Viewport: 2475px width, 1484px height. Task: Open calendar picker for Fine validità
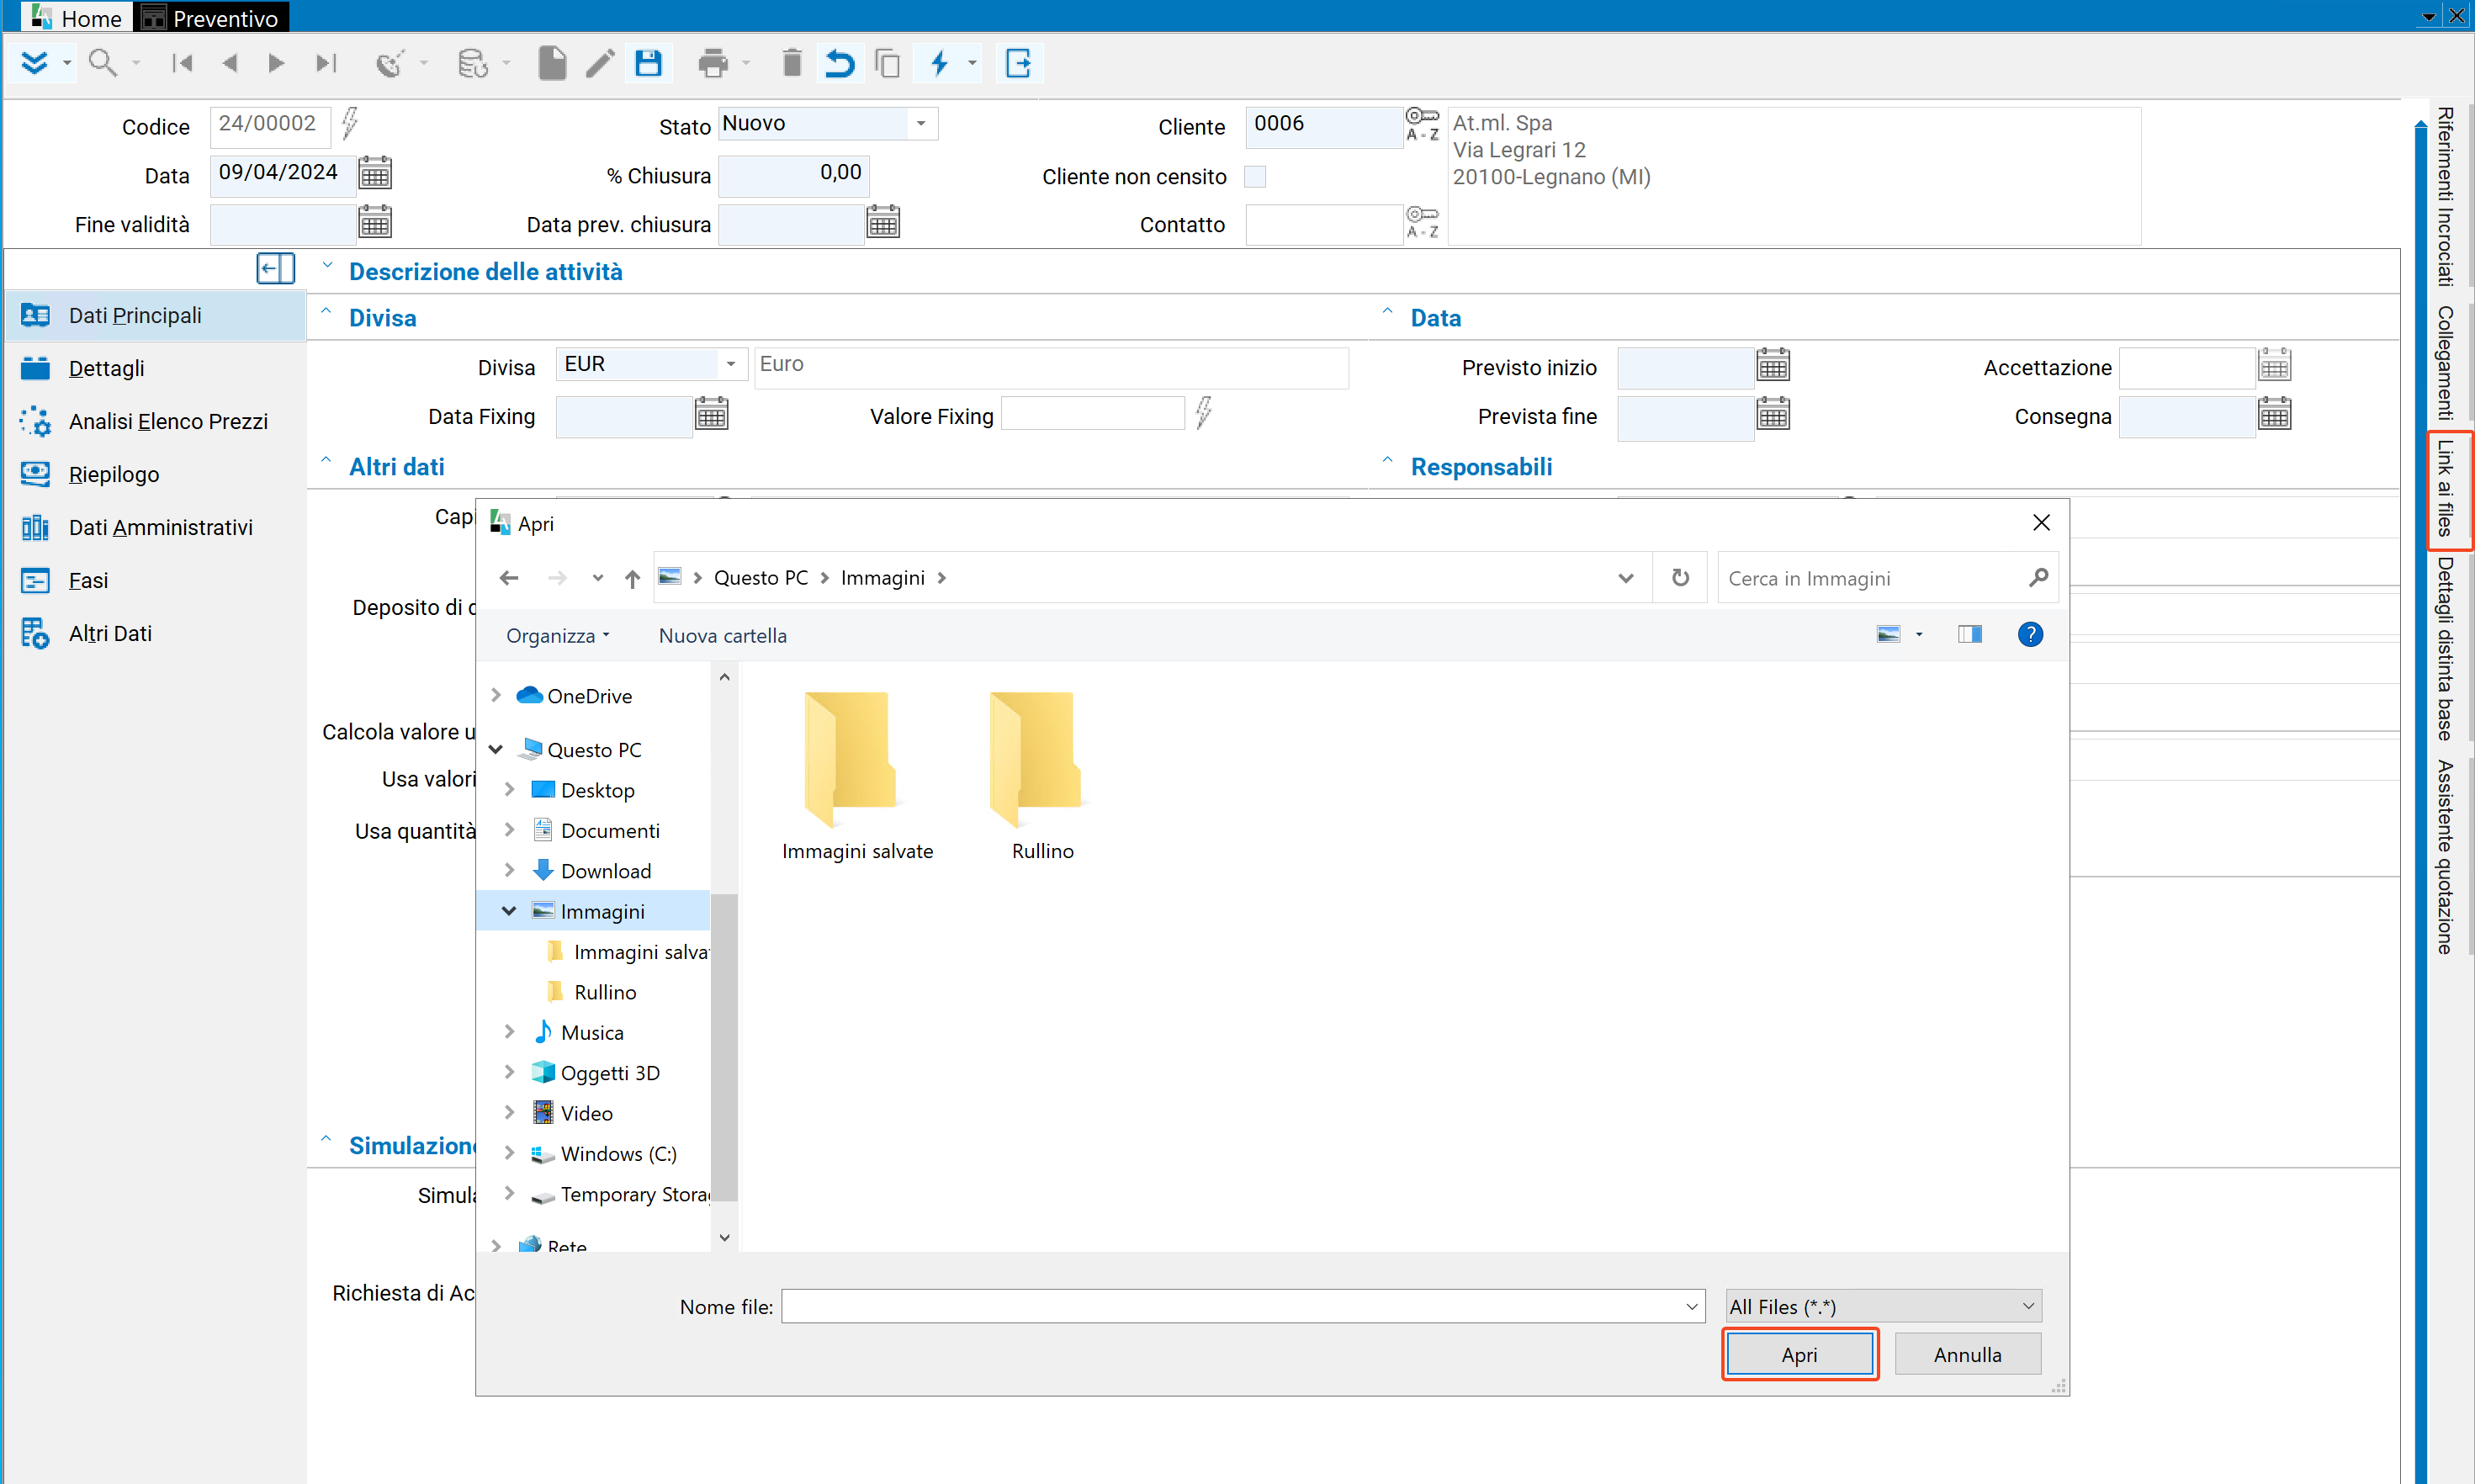point(375,223)
